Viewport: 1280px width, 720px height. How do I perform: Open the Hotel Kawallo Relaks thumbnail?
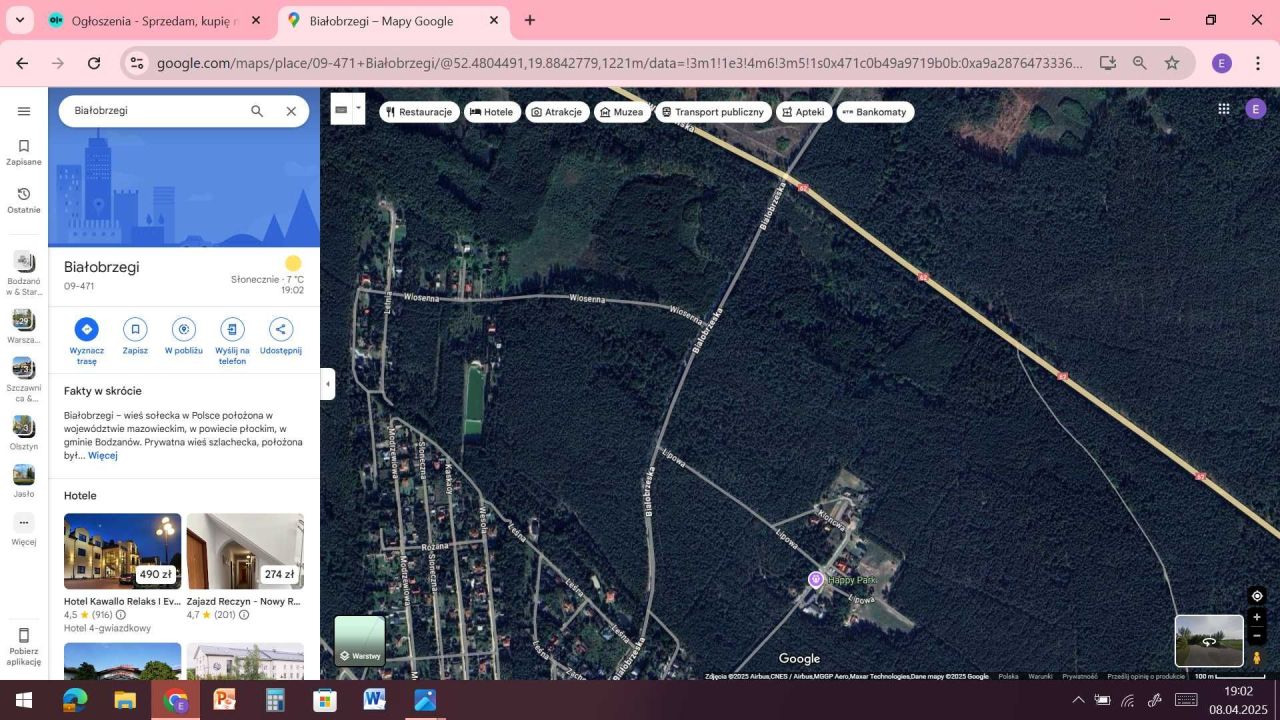click(x=122, y=551)
